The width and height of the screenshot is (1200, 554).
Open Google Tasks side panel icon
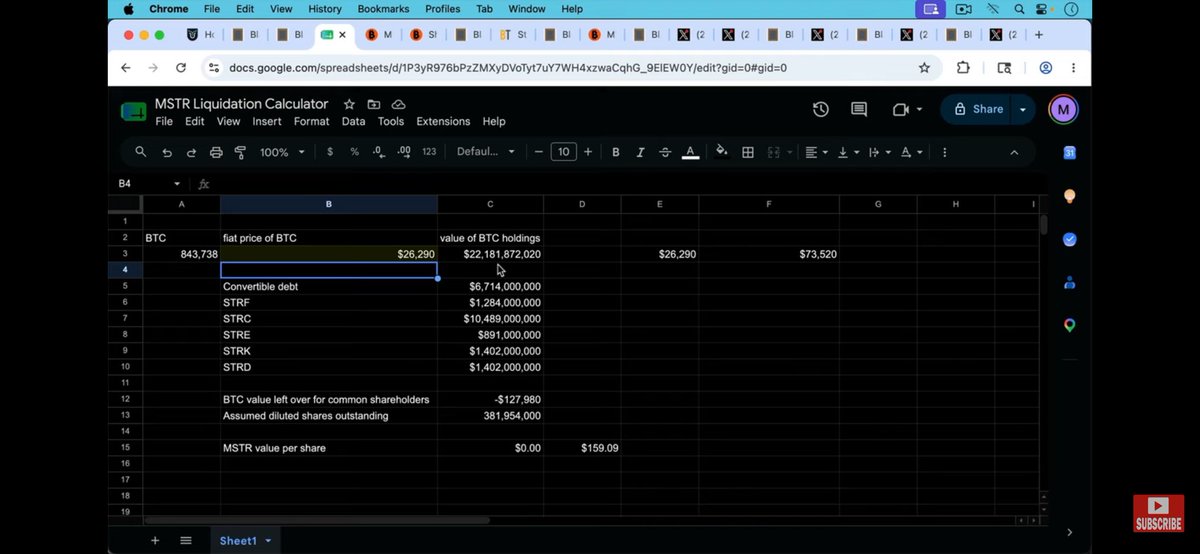pos(1069,239)
